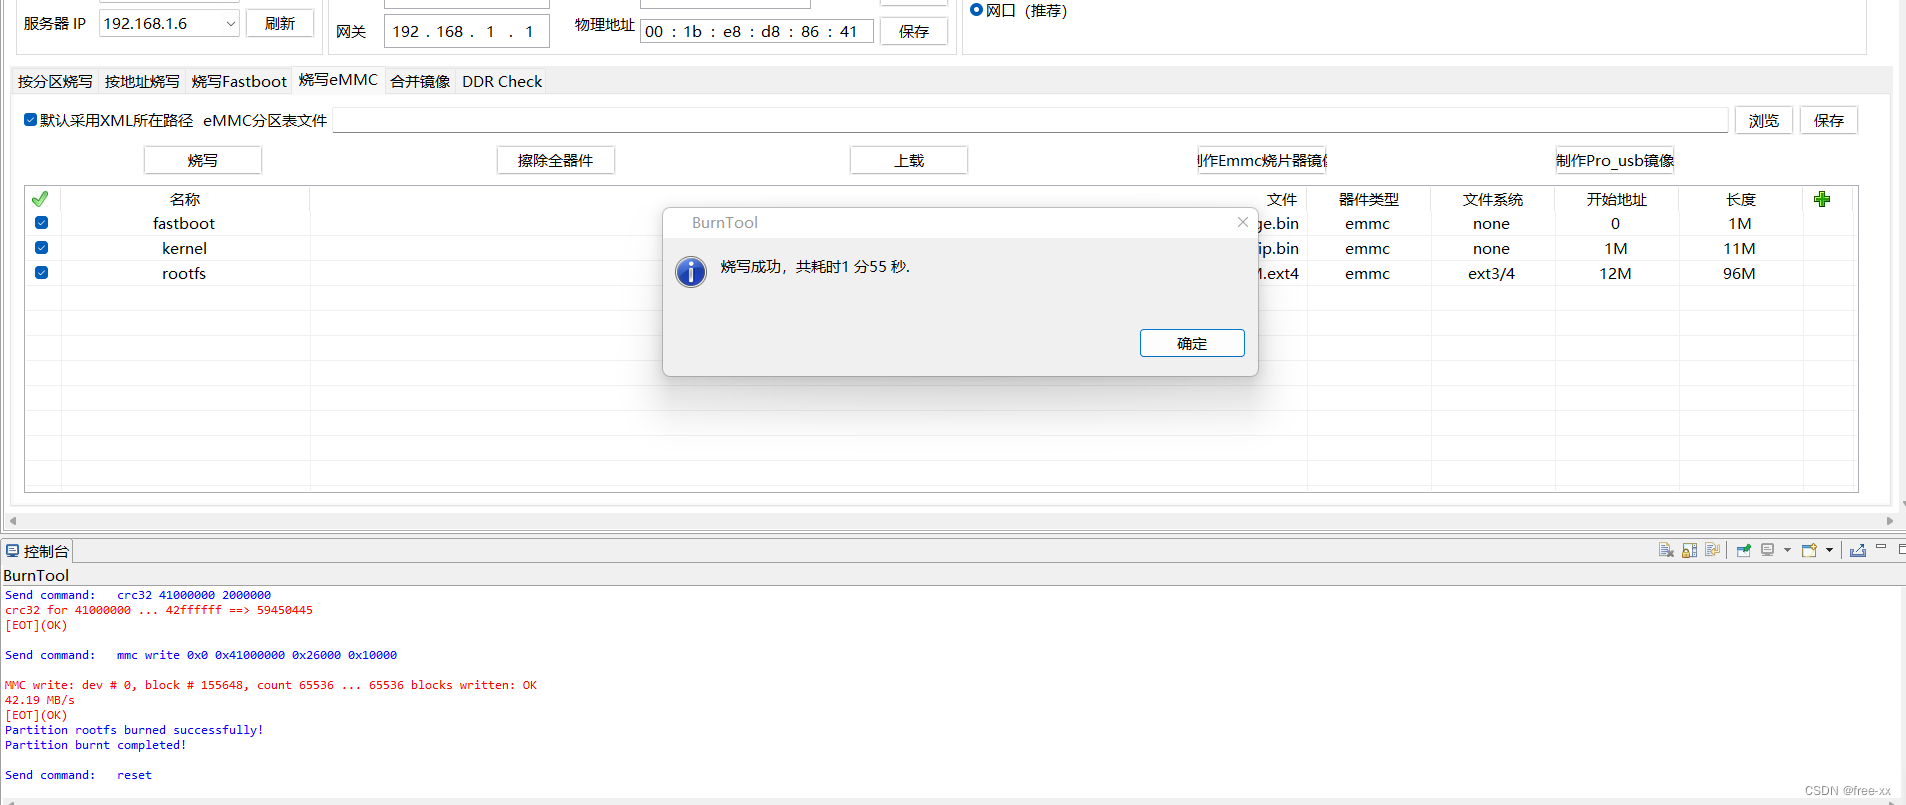This screenshot has height=805, width=1906.
Task: Click 'Partition rootfs burned successfully!' console line
Action: (134, 730)
